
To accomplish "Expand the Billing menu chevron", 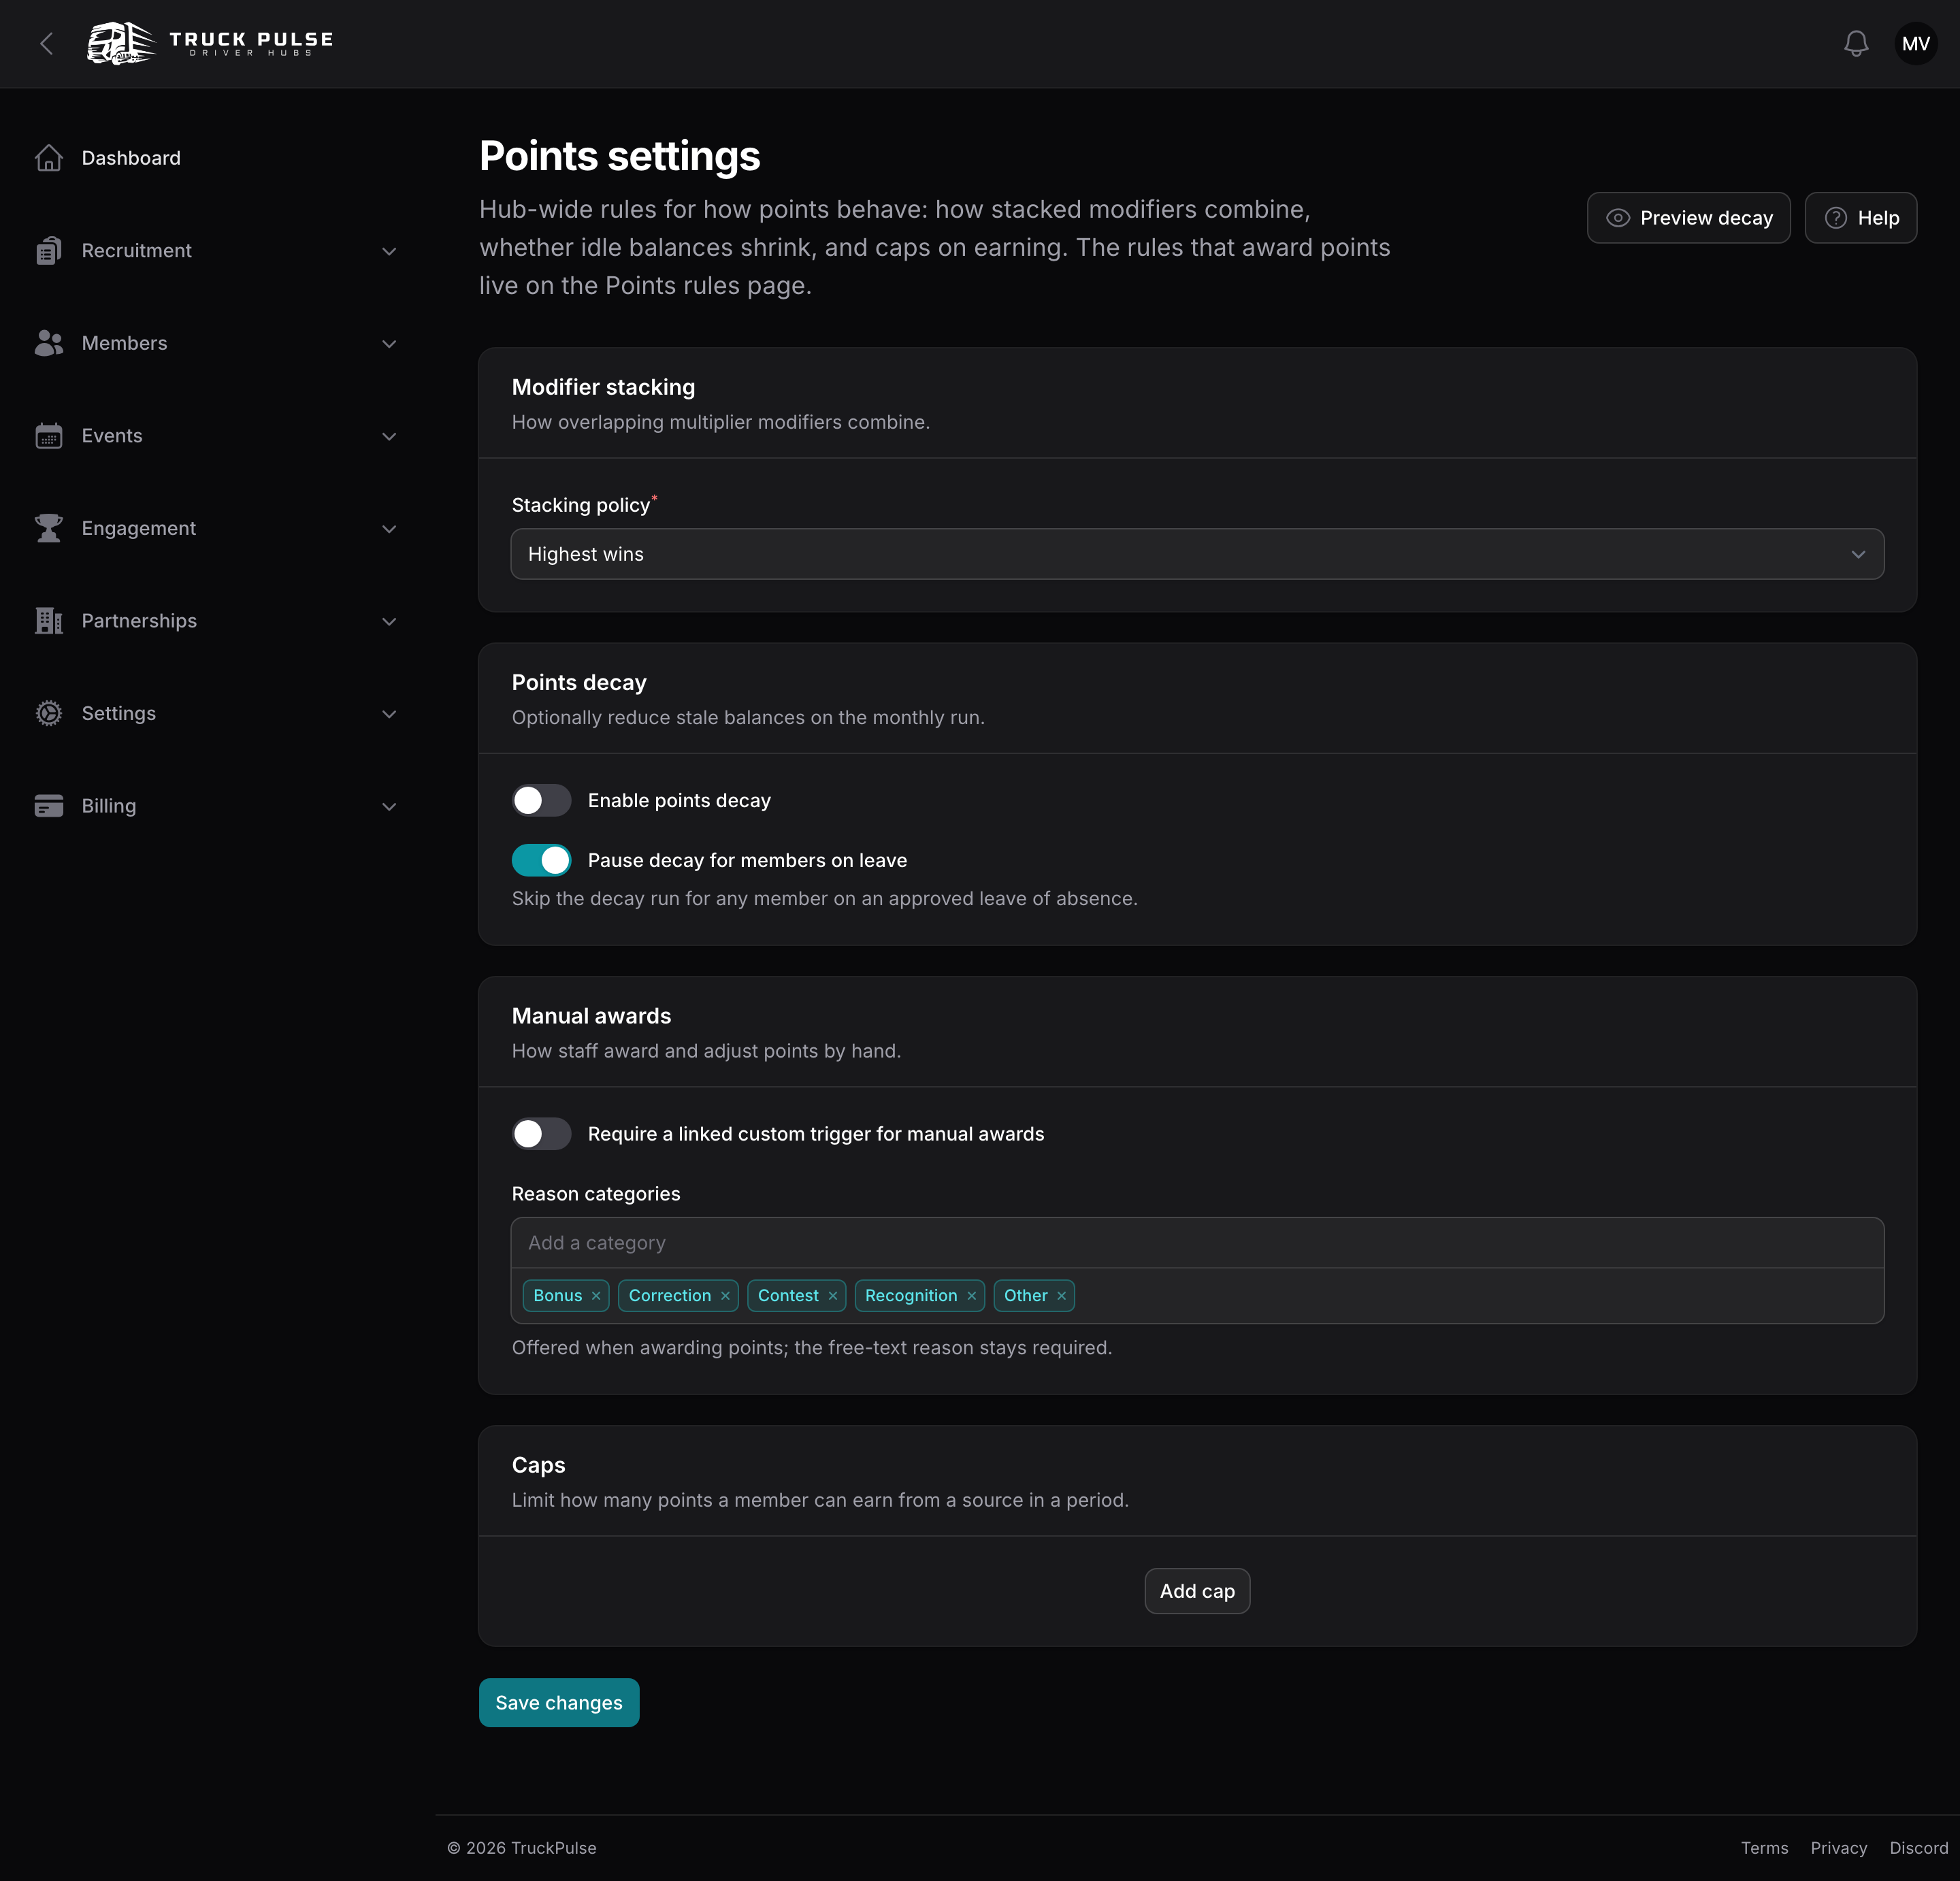I will (389, 806).
